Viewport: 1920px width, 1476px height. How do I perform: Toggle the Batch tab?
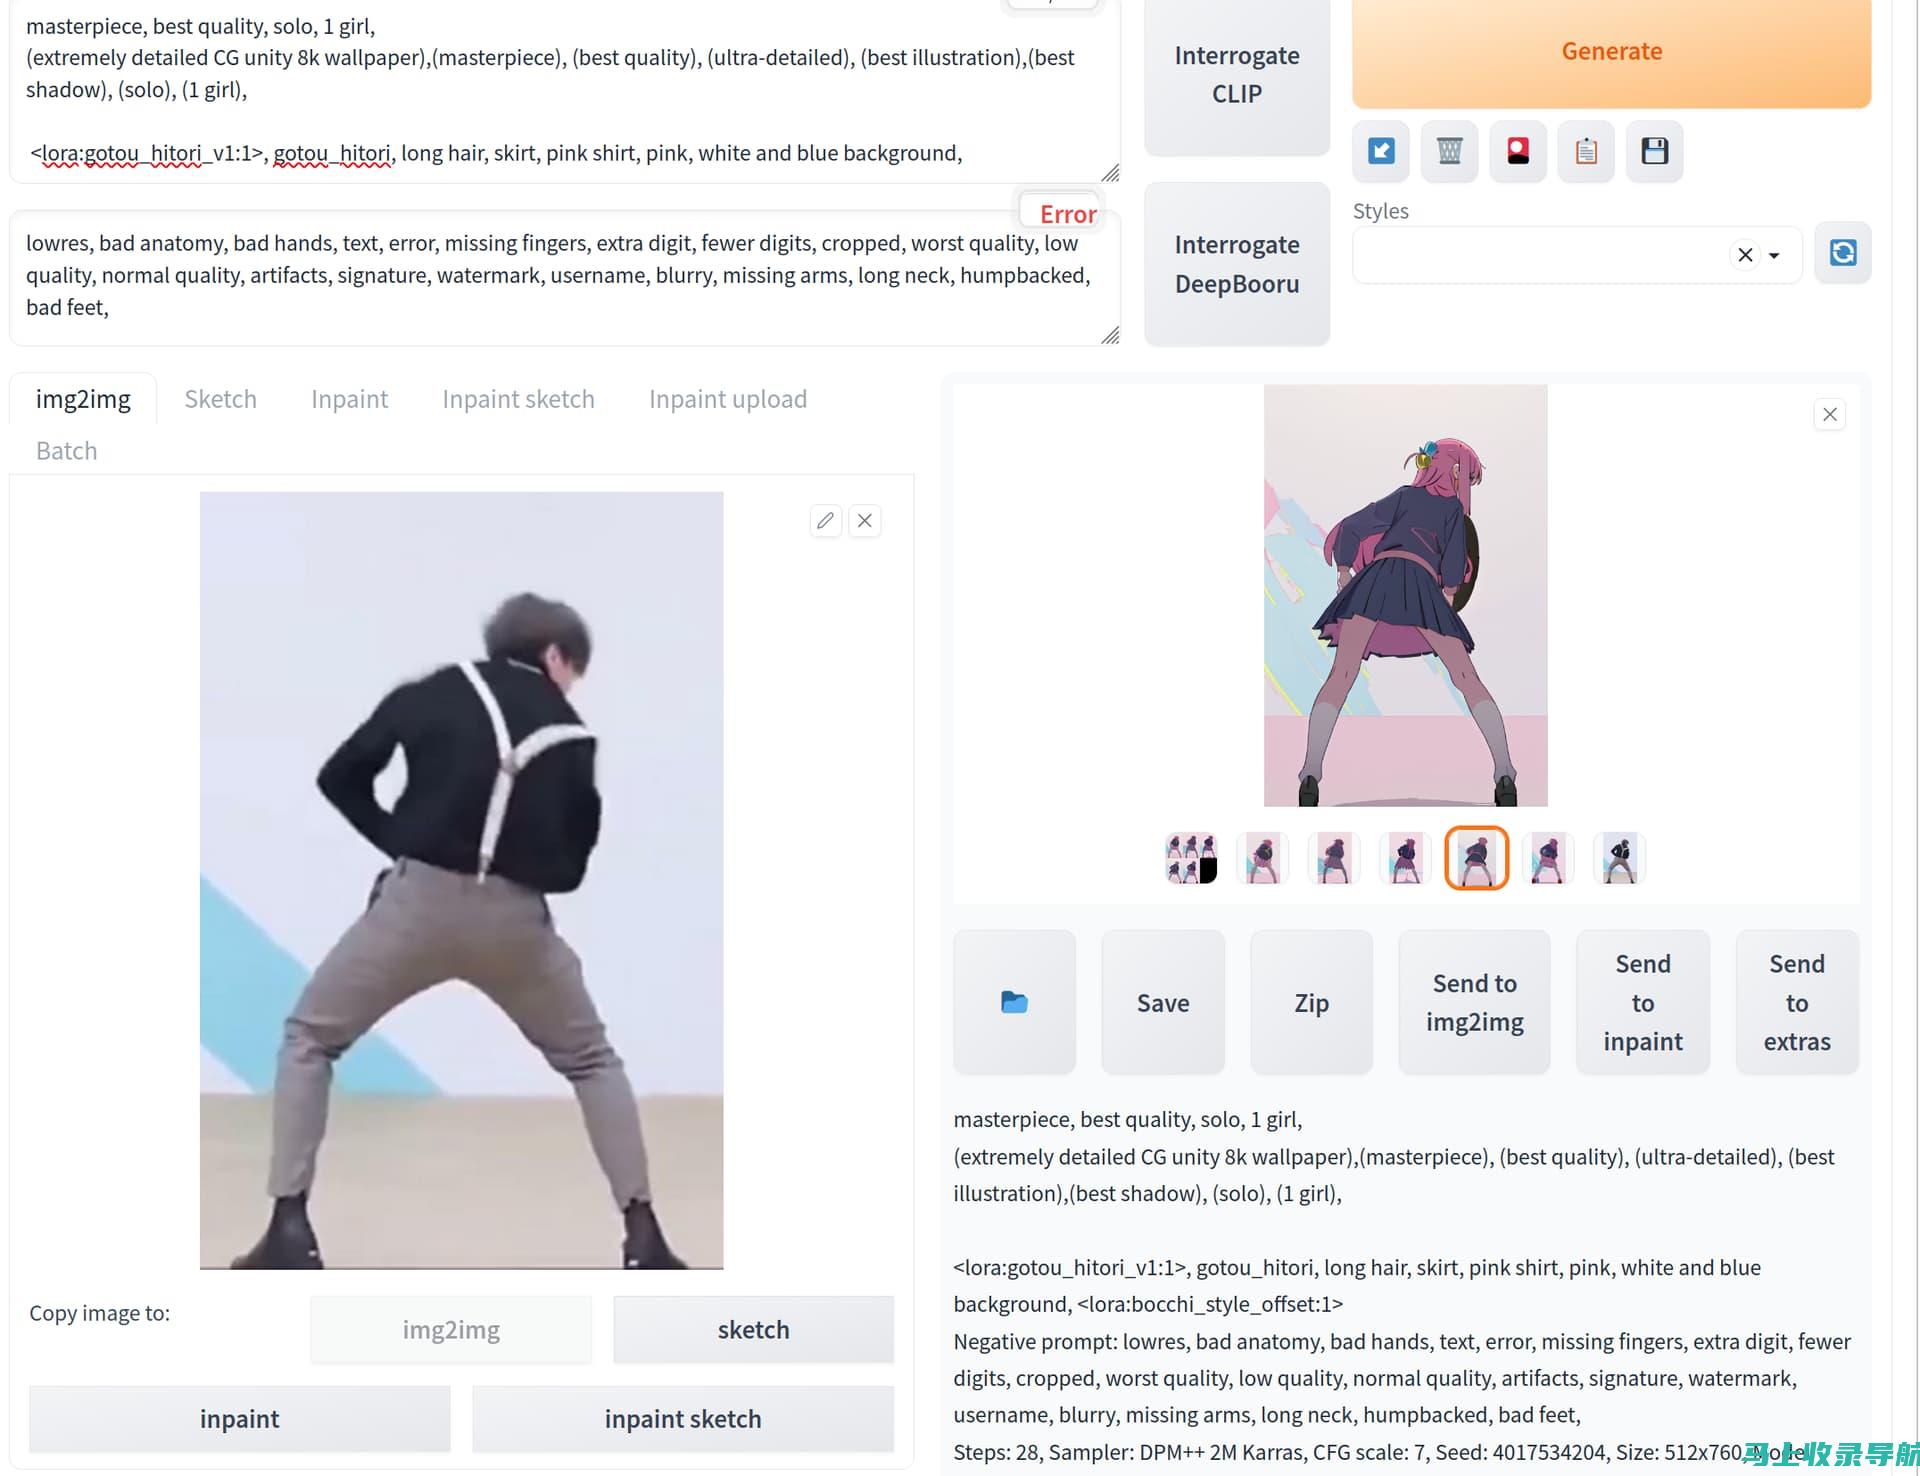[65, 450]
